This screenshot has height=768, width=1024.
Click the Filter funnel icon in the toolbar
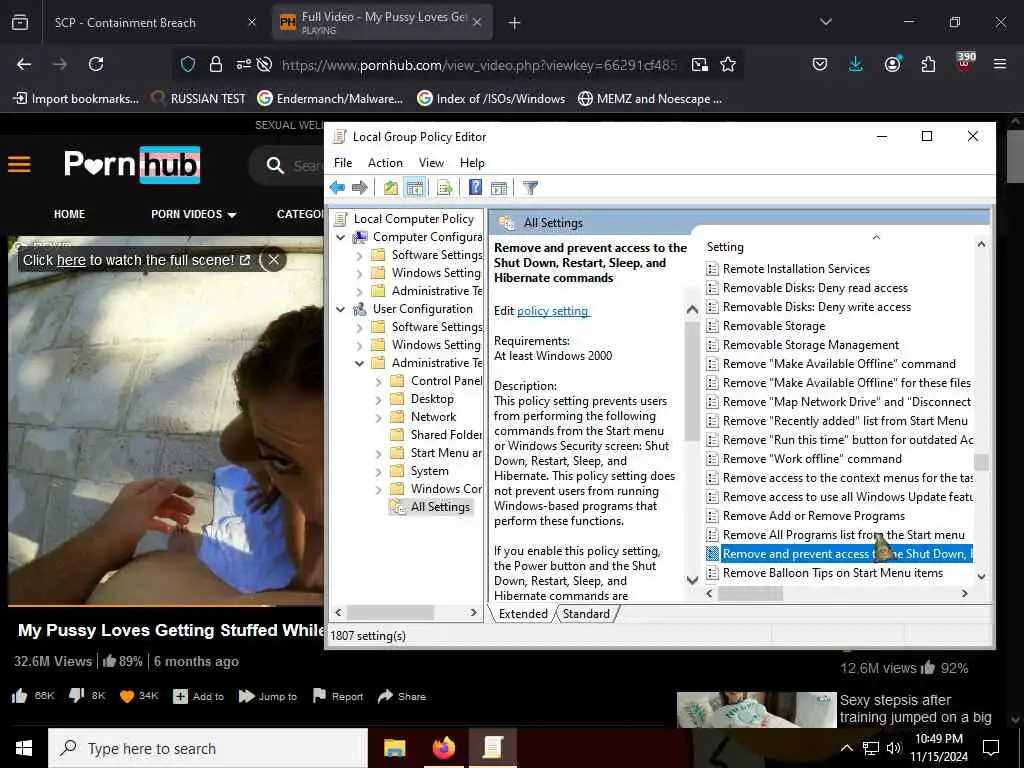530,188
